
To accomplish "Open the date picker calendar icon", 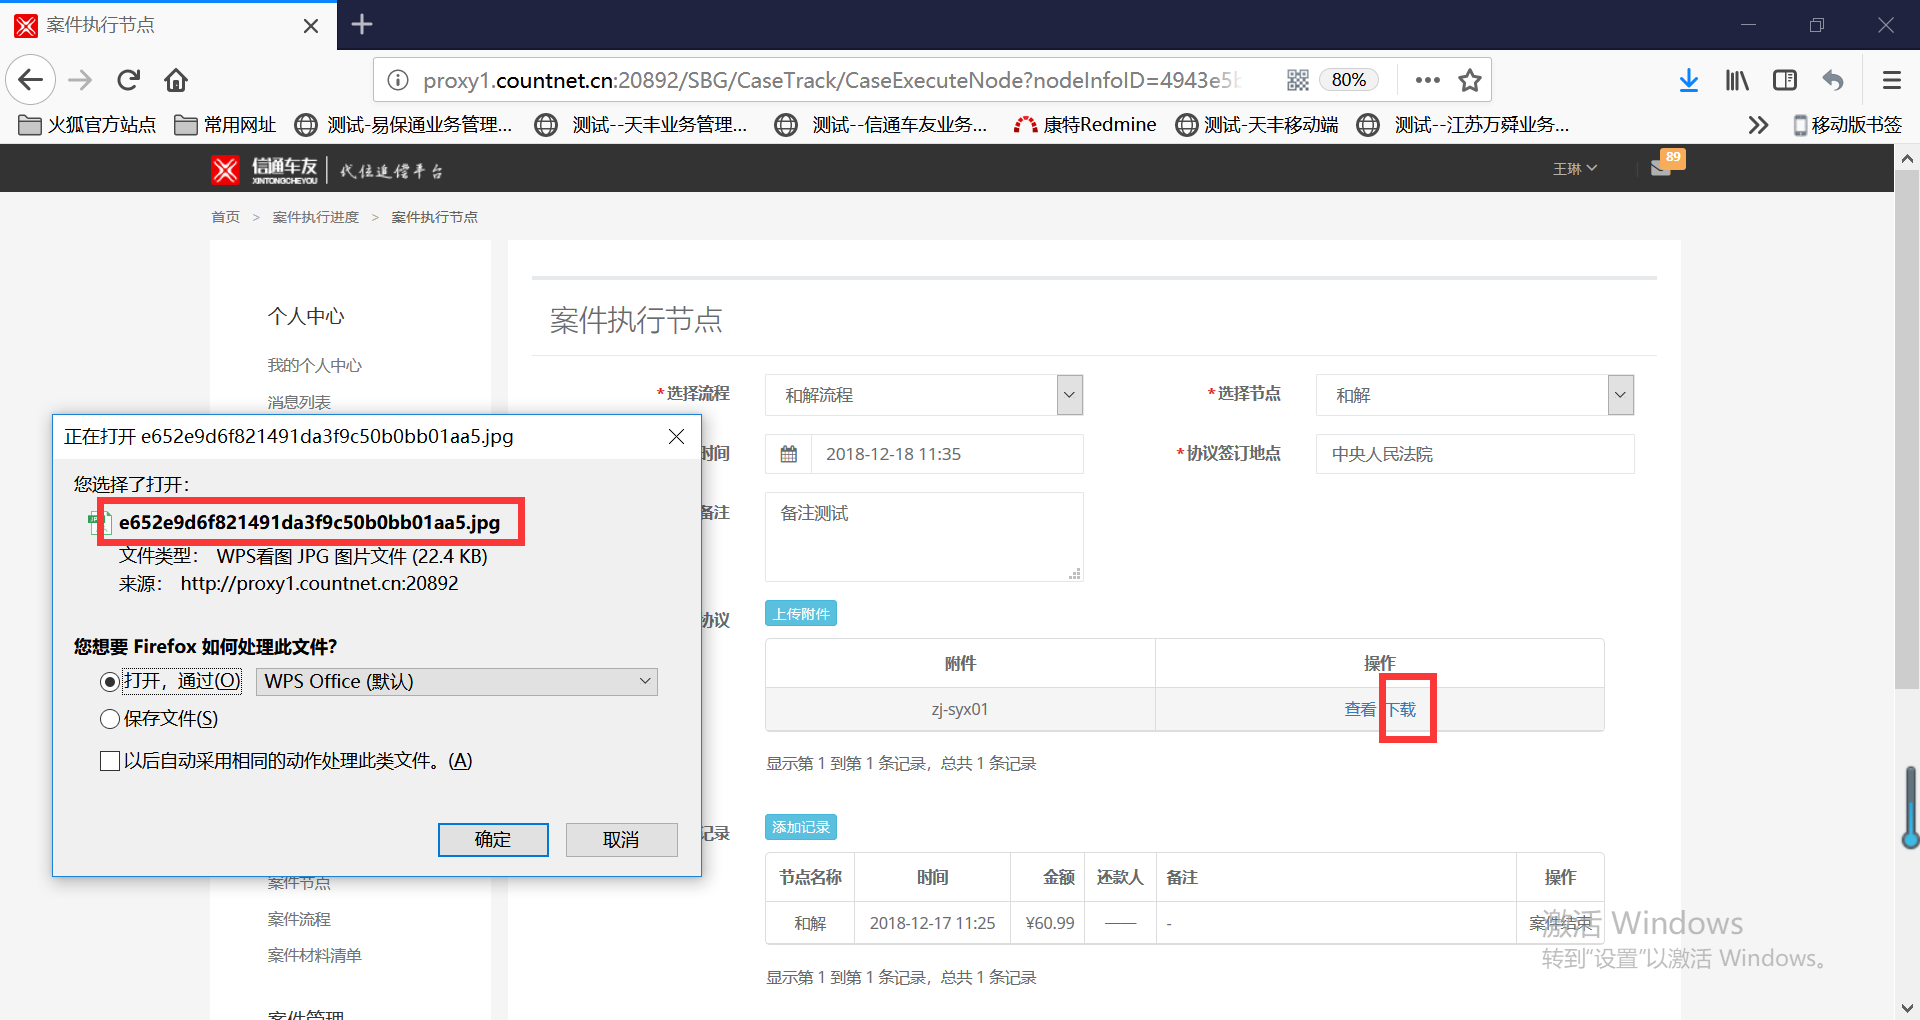I will 789,454.
